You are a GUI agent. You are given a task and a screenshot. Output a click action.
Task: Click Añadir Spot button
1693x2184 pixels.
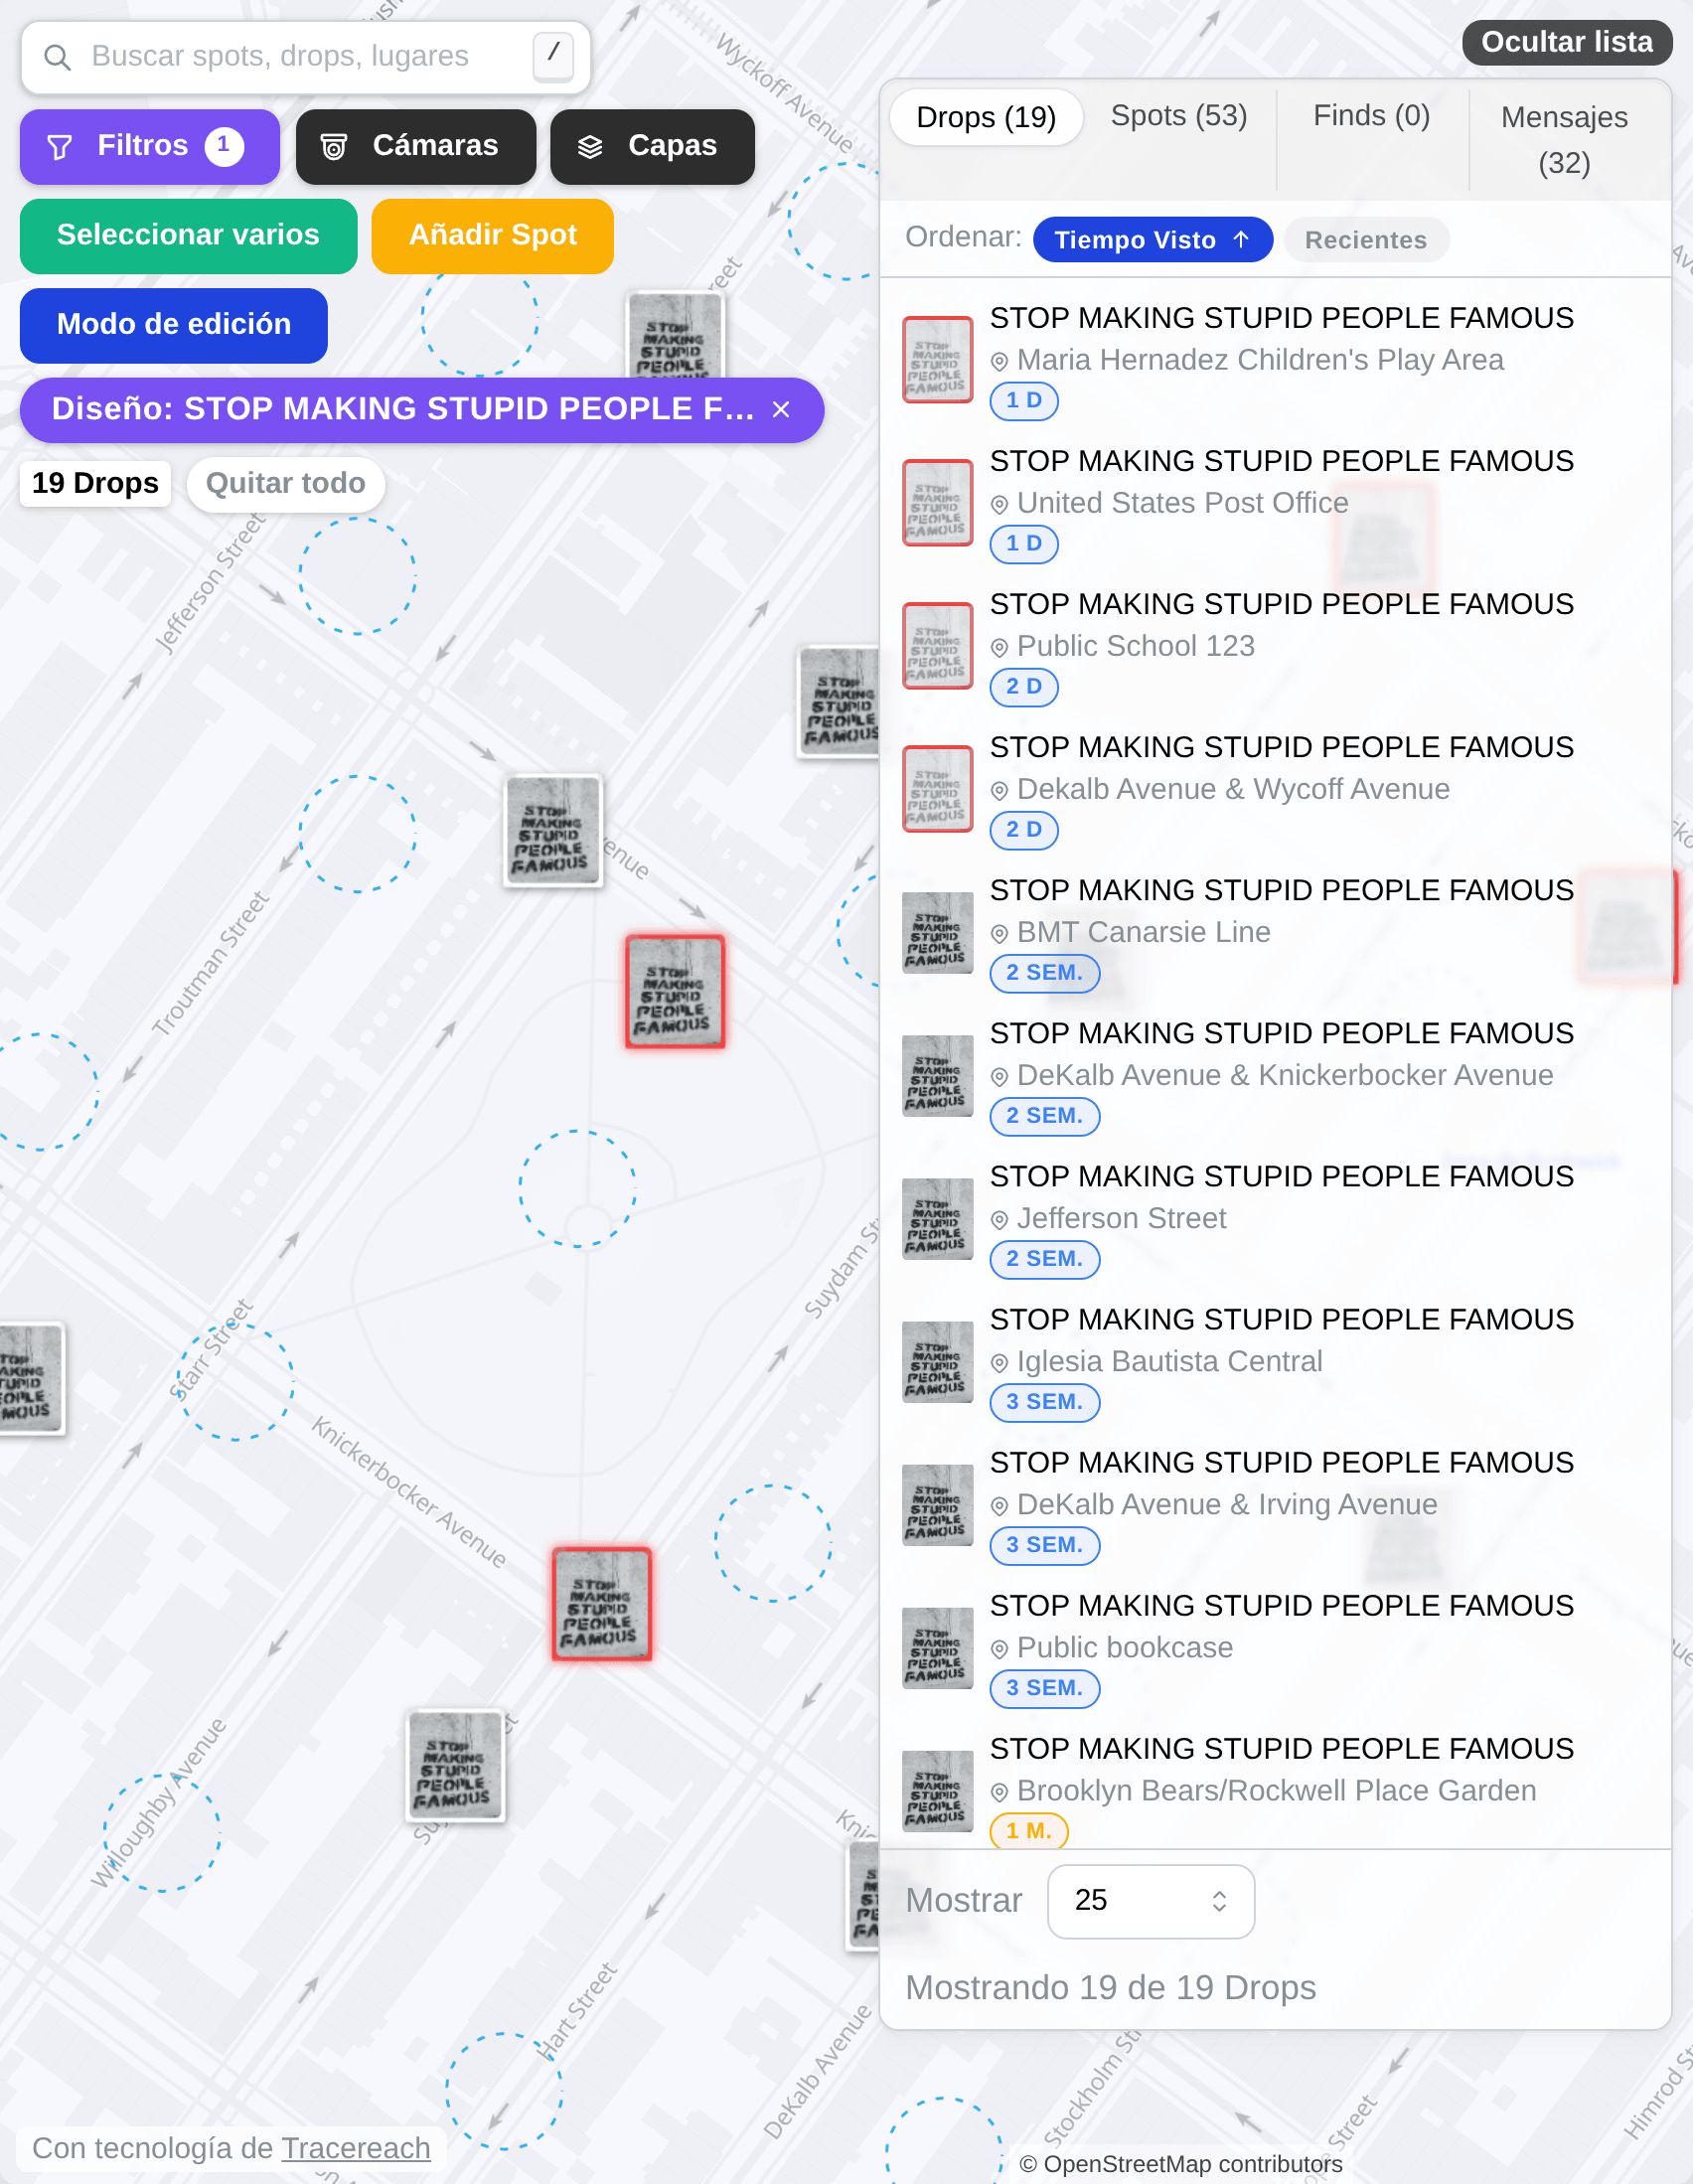click(492, 235)
